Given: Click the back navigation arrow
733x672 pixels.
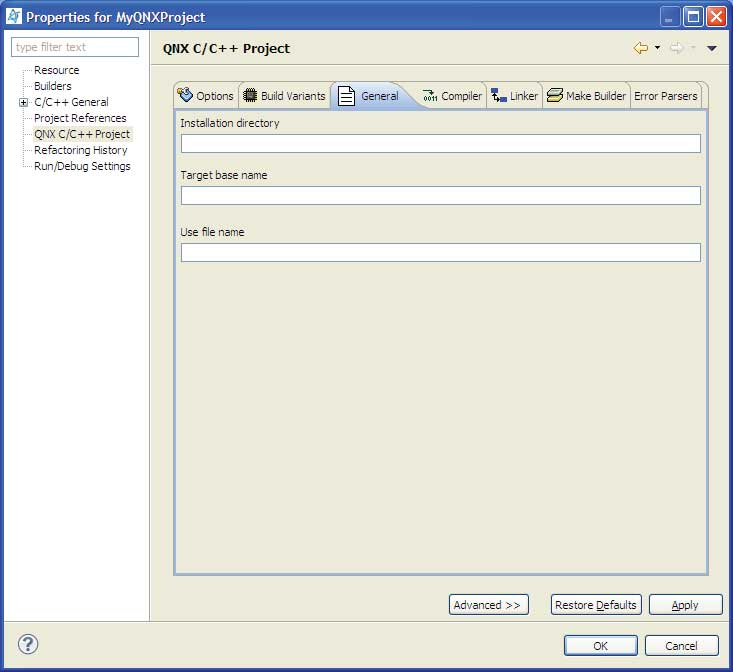Looking at the screenshot, I should pos(641,48).
